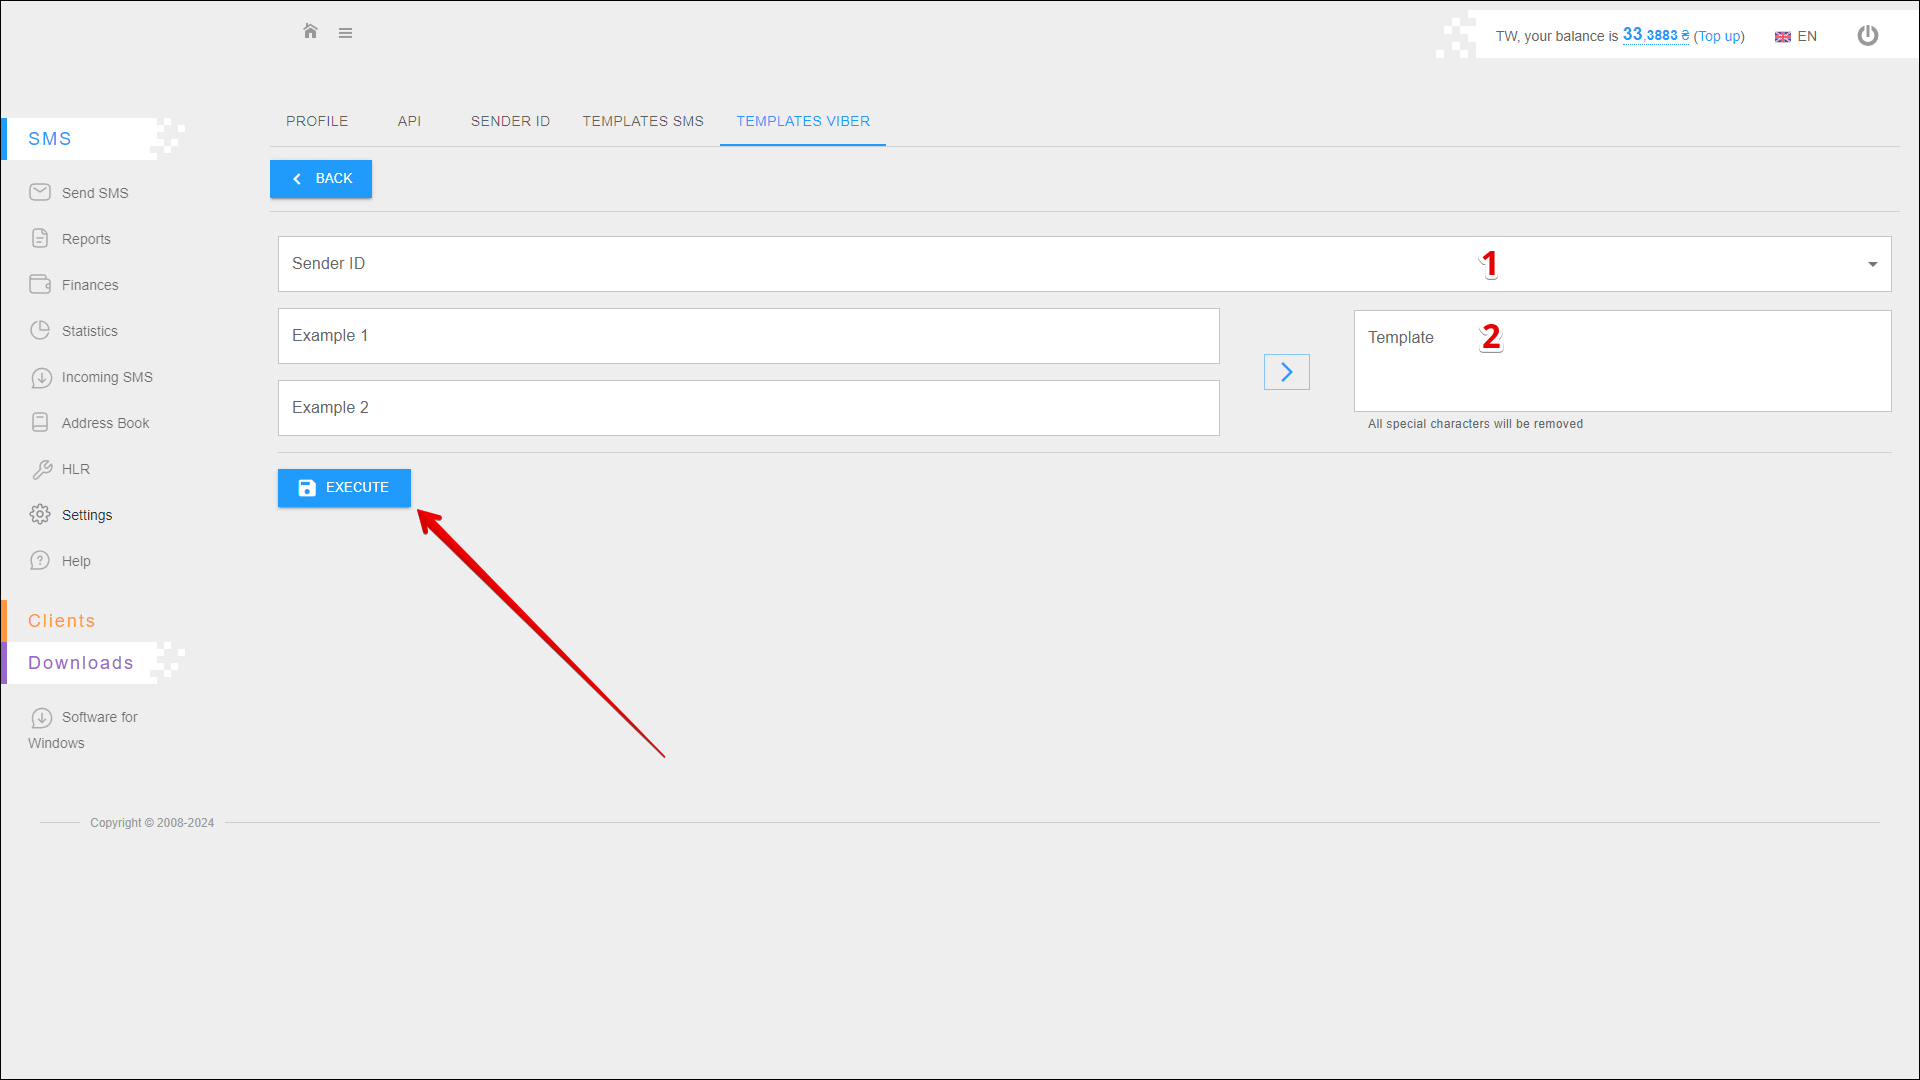
Task: Open the API tab
Action: click(x=409, y=121)
